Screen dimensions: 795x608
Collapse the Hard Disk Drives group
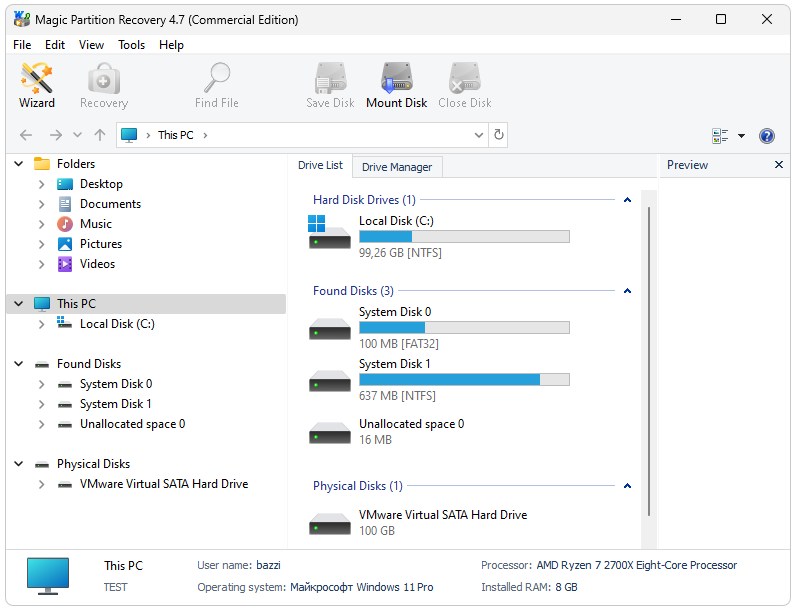click(x=627, y=200)
